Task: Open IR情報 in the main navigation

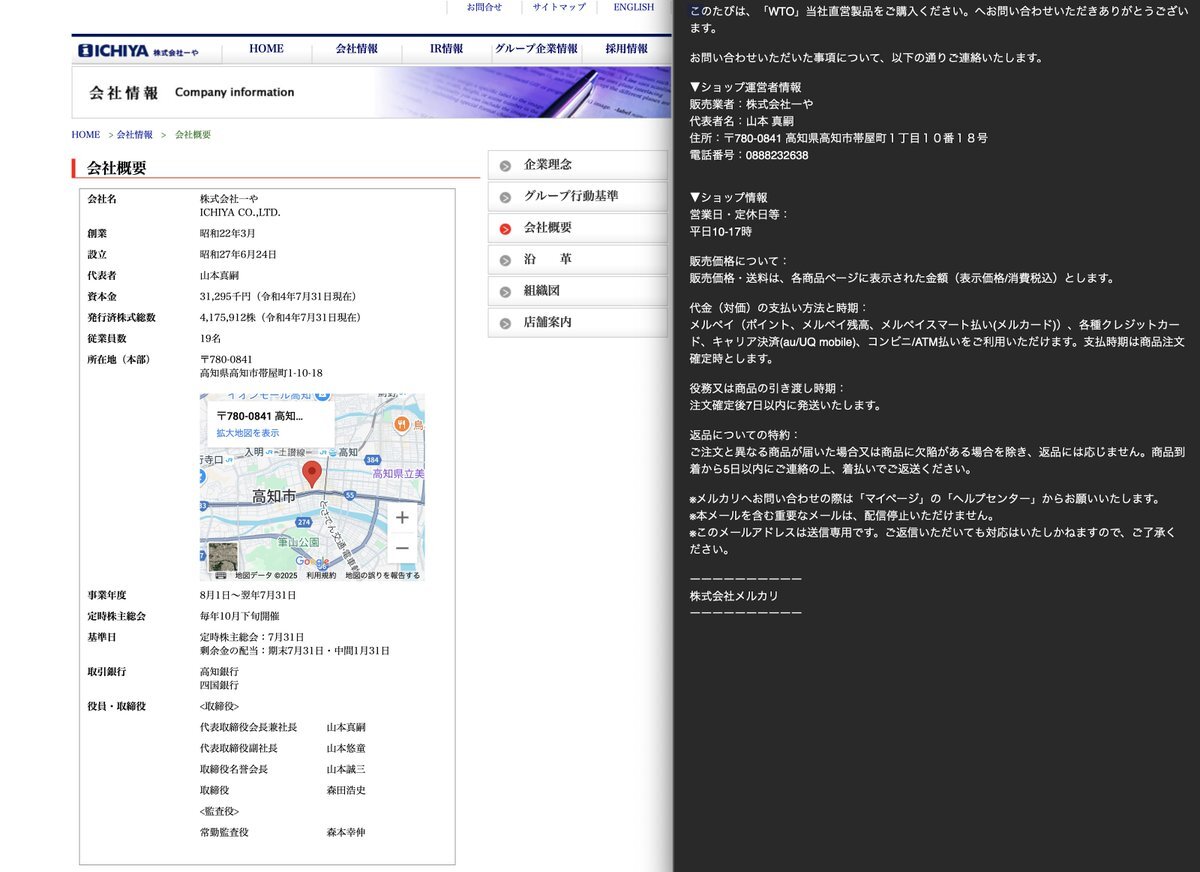Action: point(447,49)
